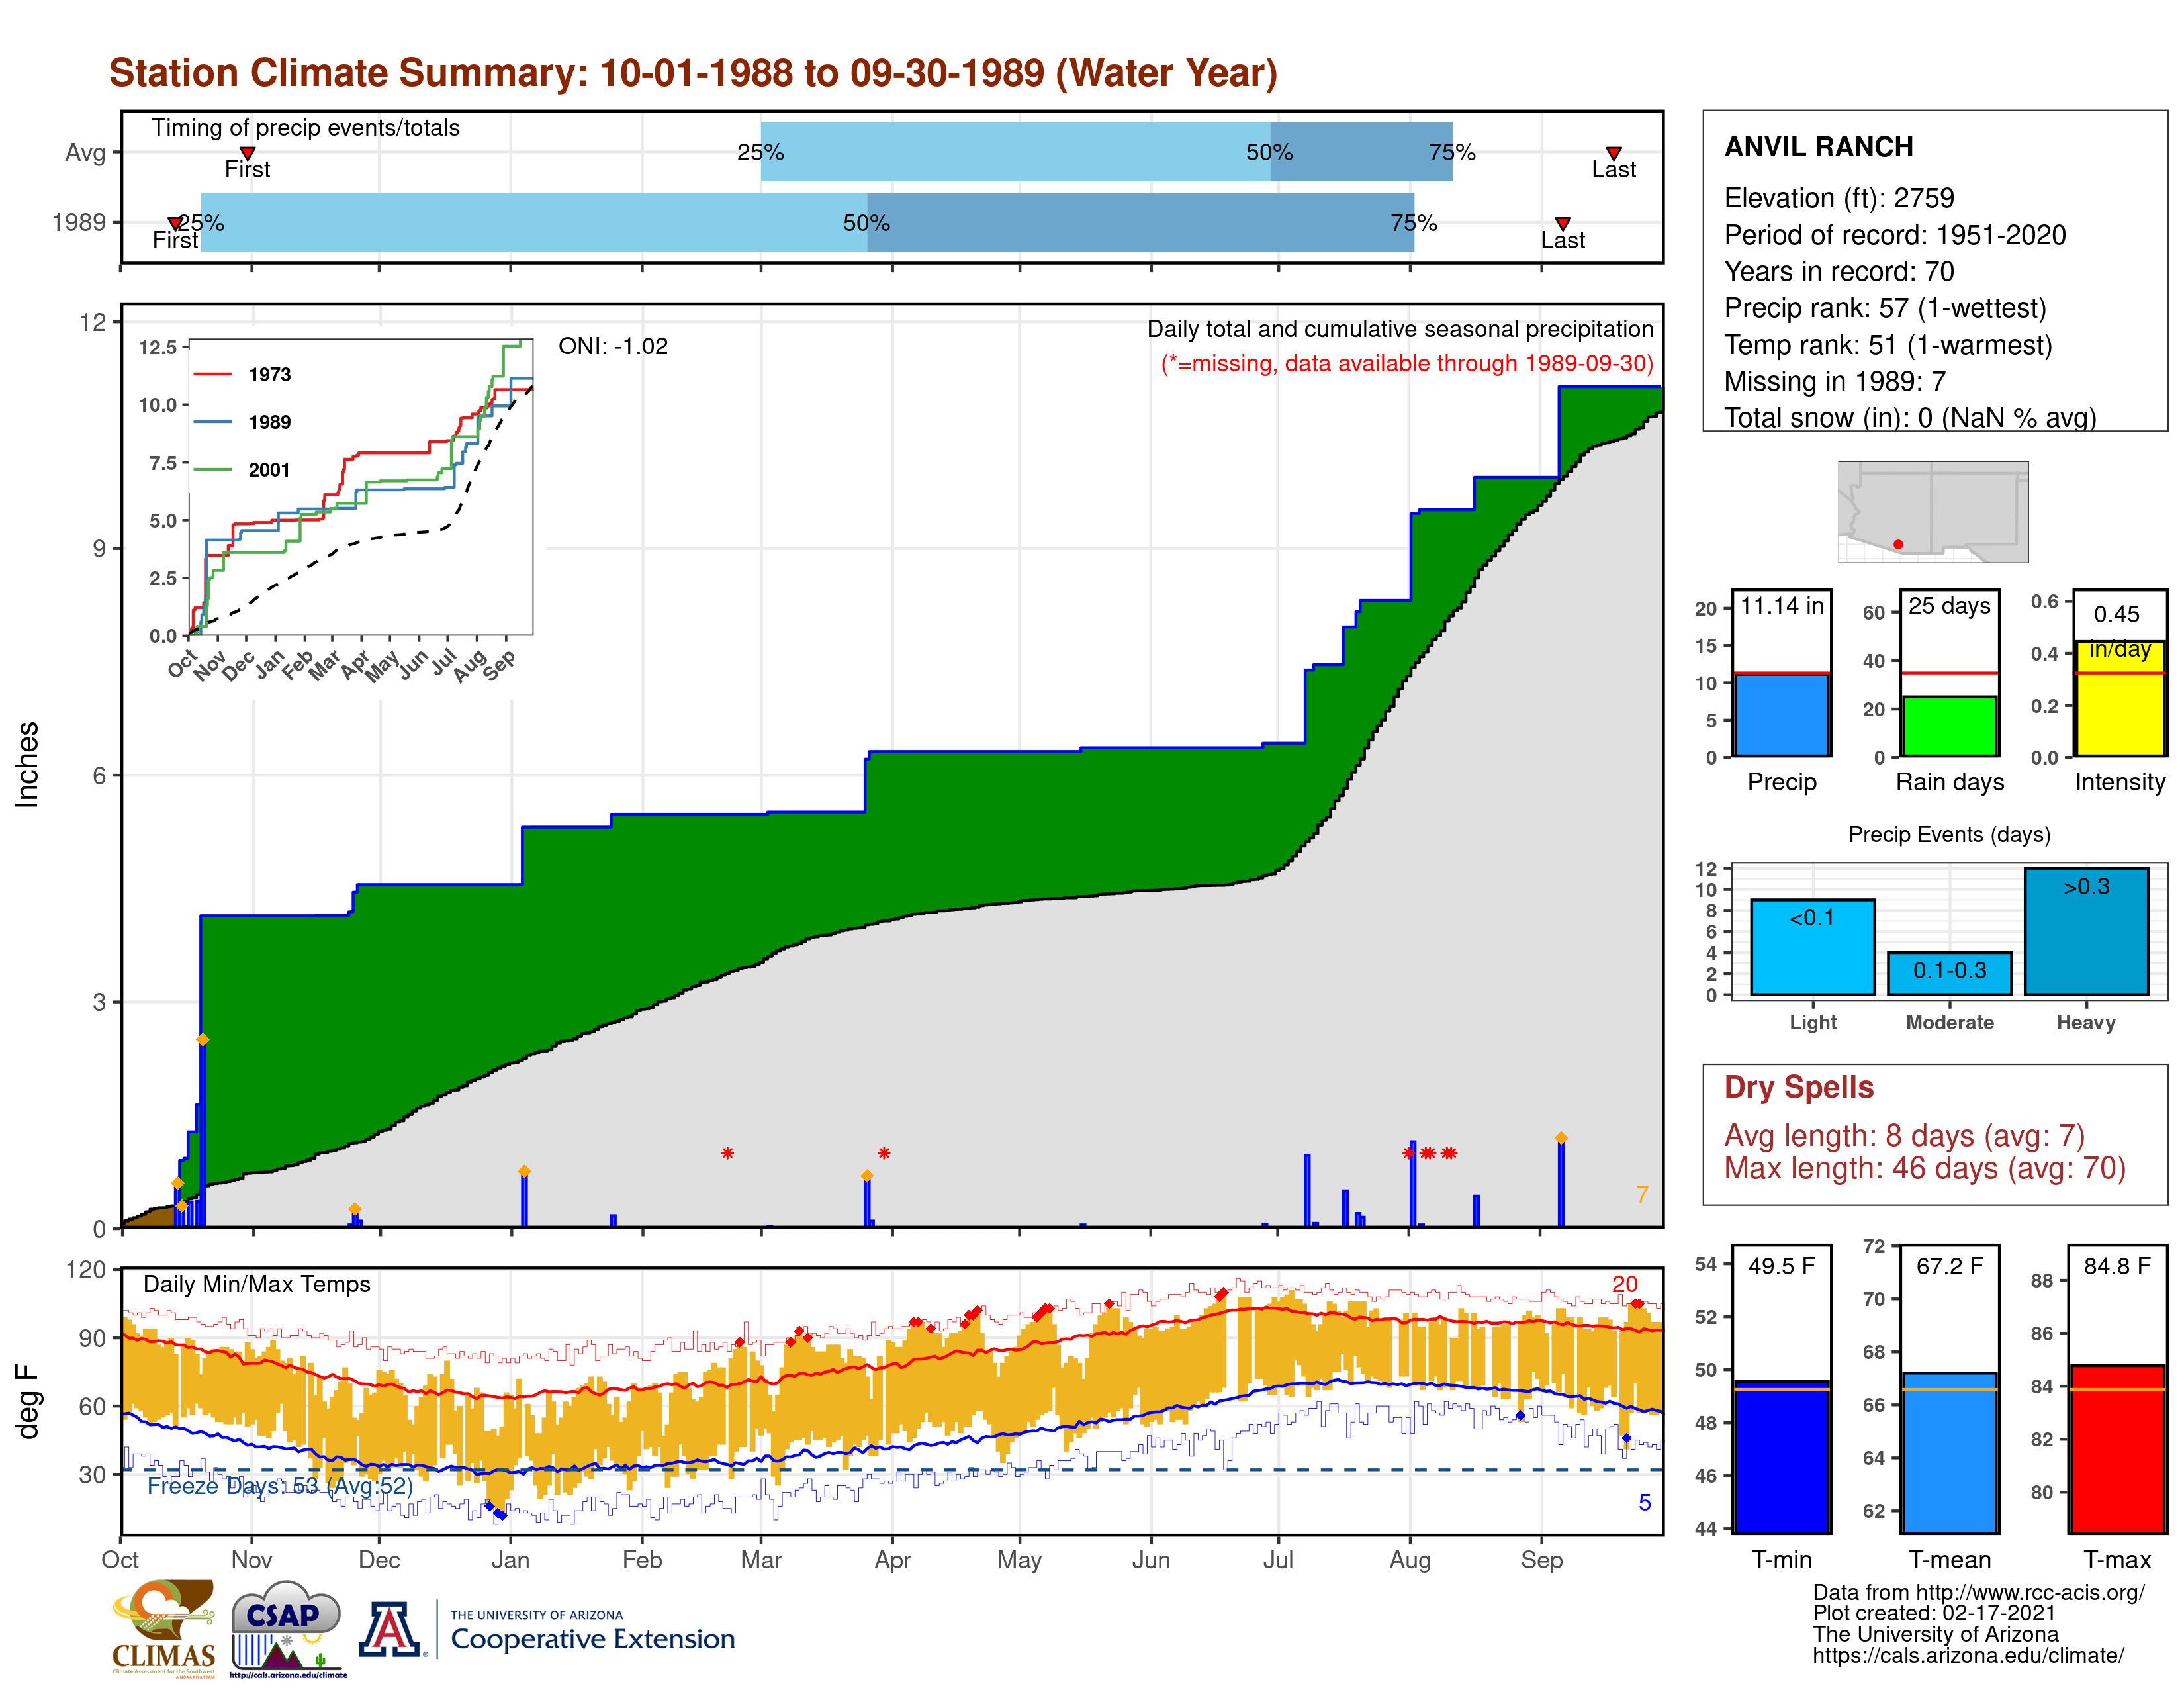Click the blue 1989 legend line

tap(212, 422)
